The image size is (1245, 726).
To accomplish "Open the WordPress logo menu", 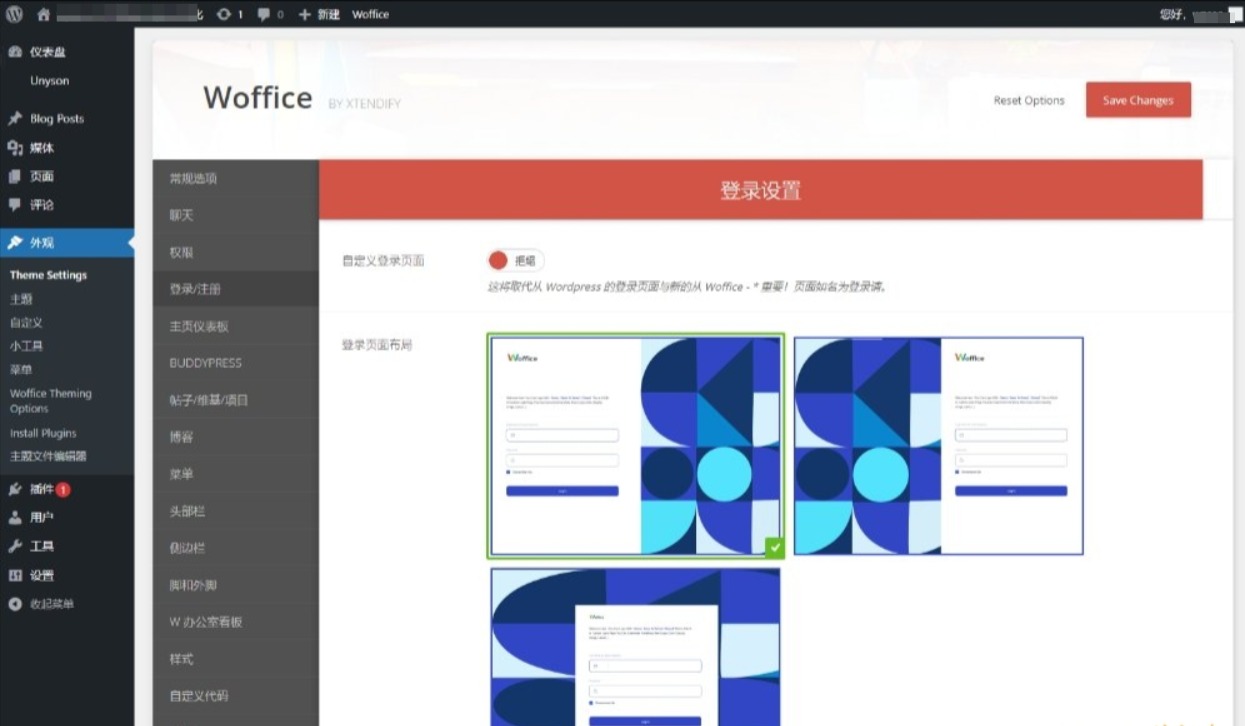I will point(14,14).
